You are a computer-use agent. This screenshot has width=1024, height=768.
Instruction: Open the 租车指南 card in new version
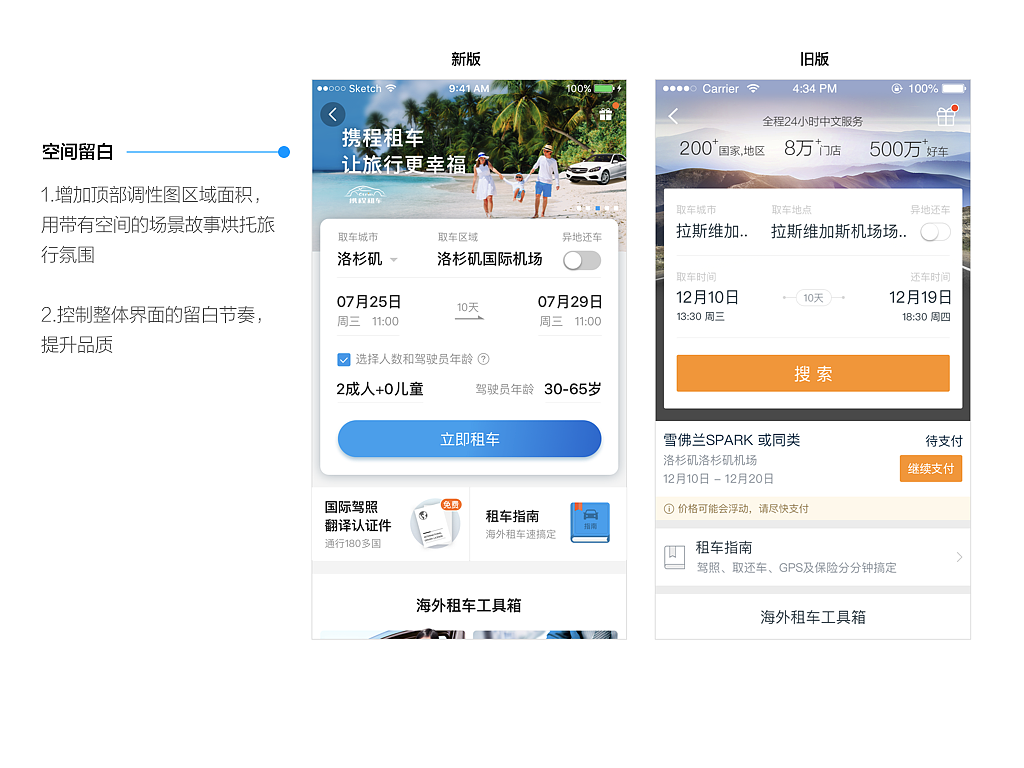(x=548, y=524)
